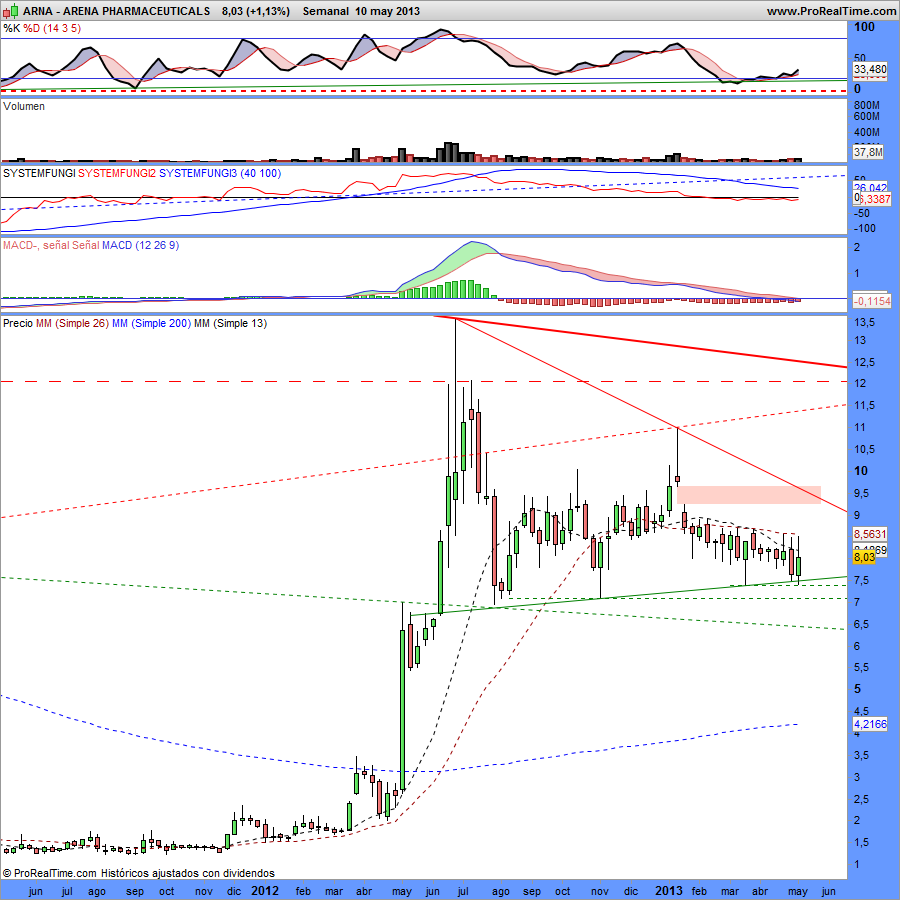The width and height of the screenshot is (900, 900).
Task: Click the 2012 year label on time axis
Action: pyautogui.click(x=265, y=891)
